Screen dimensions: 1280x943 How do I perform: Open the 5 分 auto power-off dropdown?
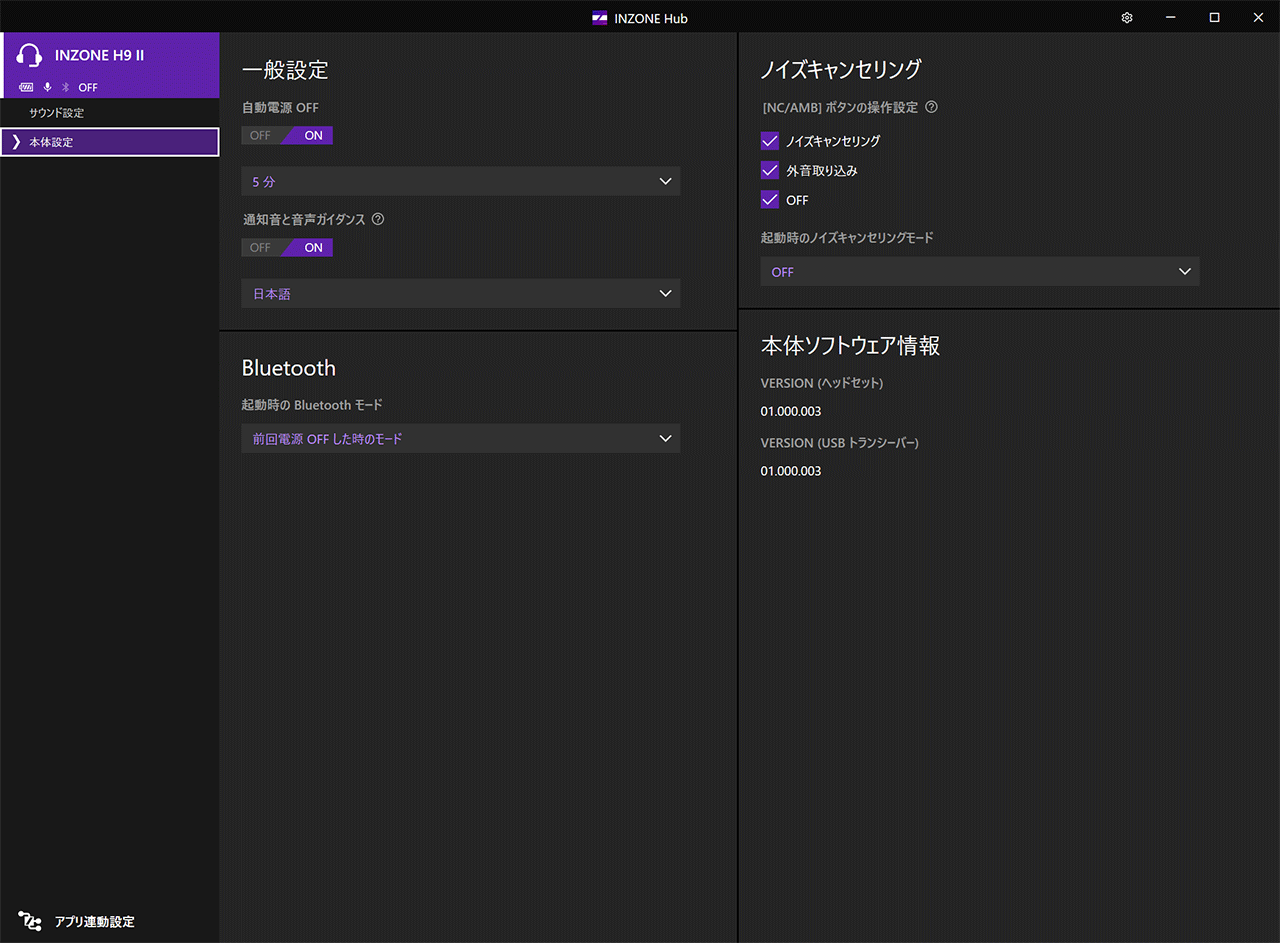tap(460, 182)
